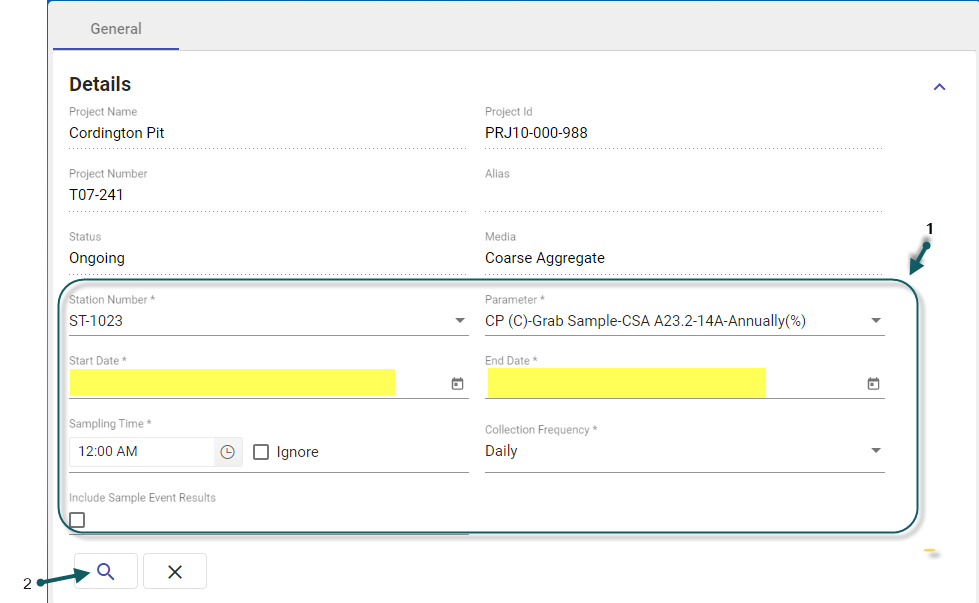Click the Sampling Time clock icon
Viewport: 979px width, 603px height.
coord(228,452)
